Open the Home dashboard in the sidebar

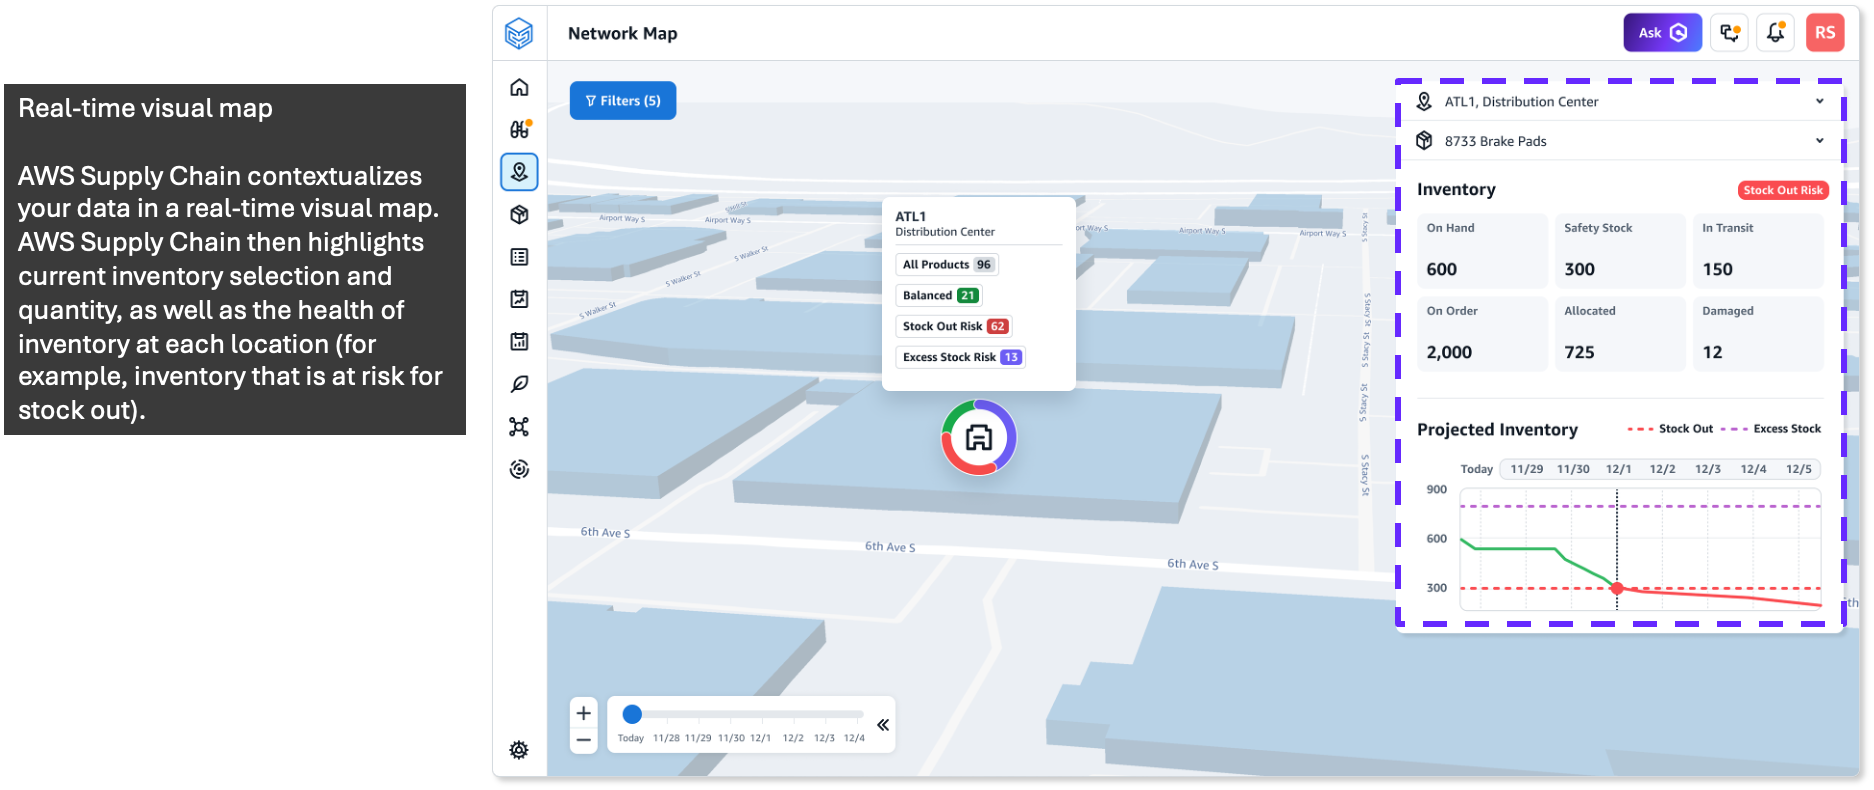[519, 88]
